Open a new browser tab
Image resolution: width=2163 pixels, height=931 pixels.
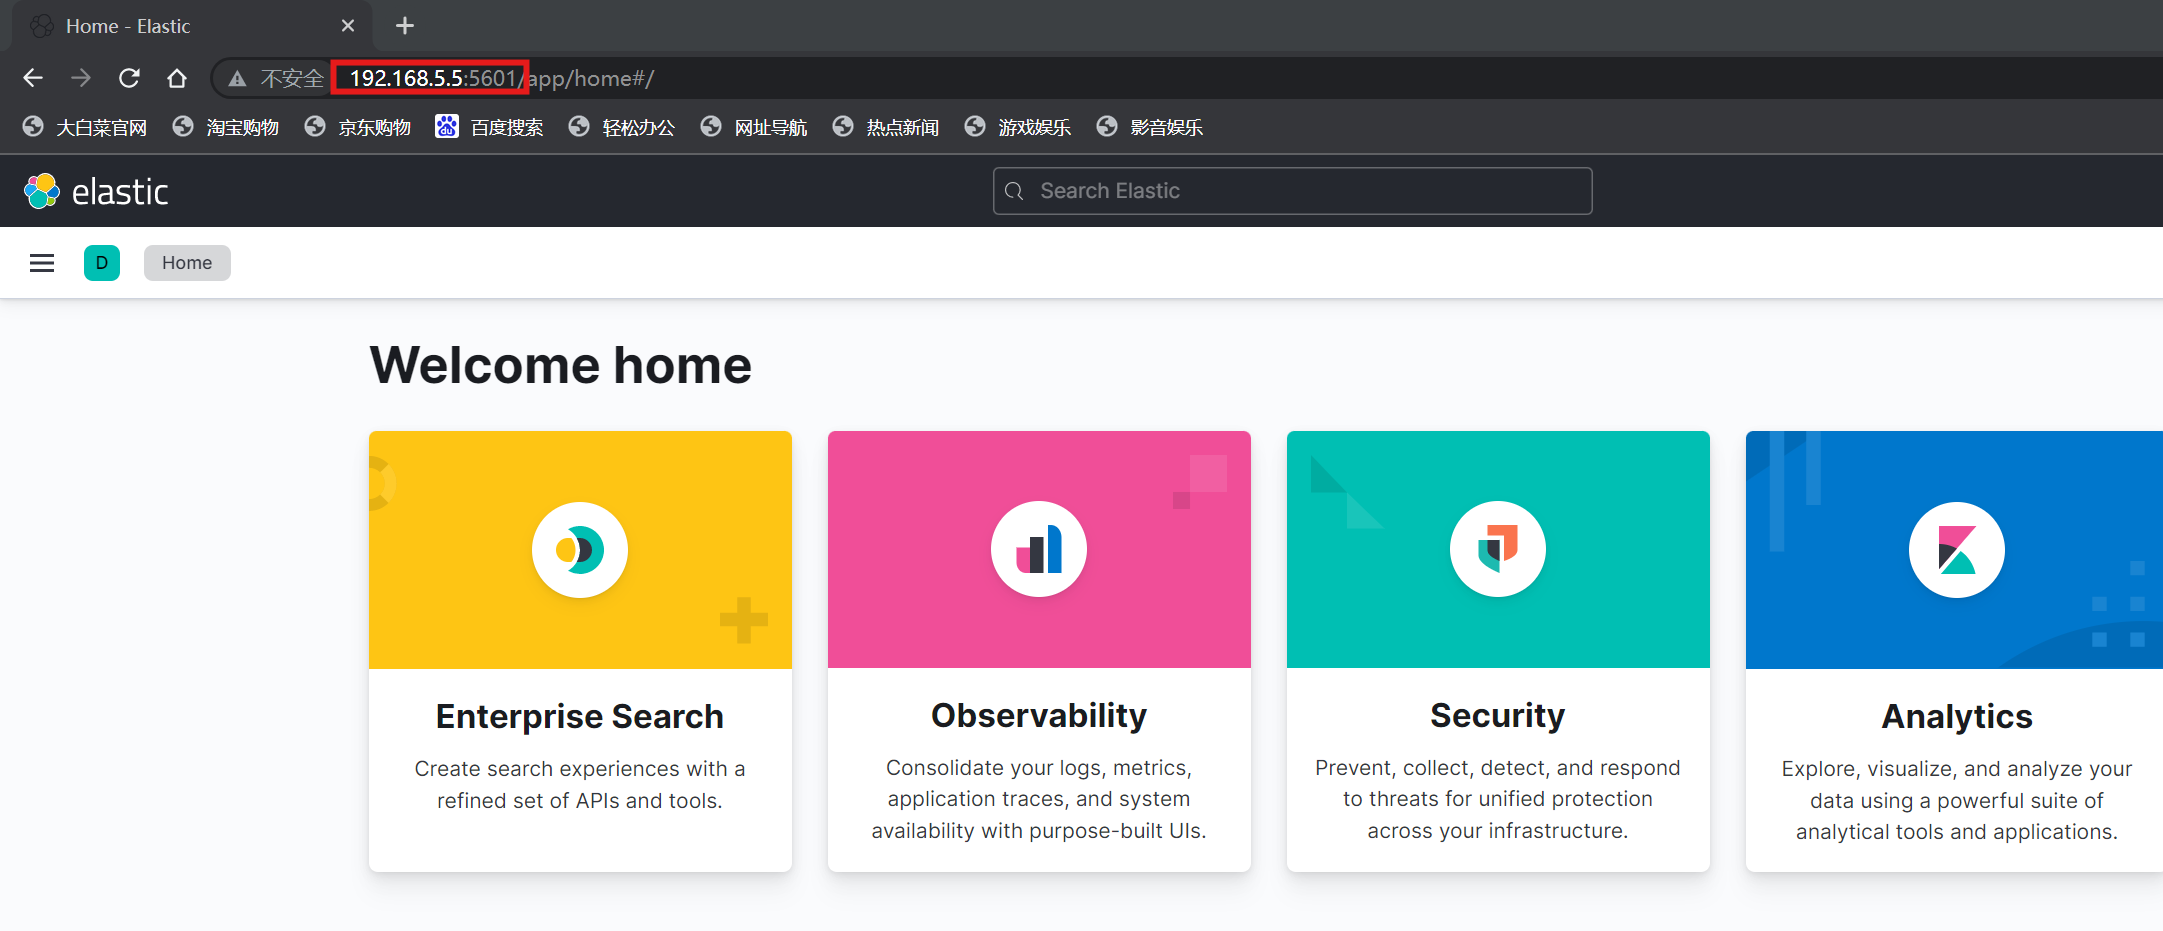coord(405,26)
